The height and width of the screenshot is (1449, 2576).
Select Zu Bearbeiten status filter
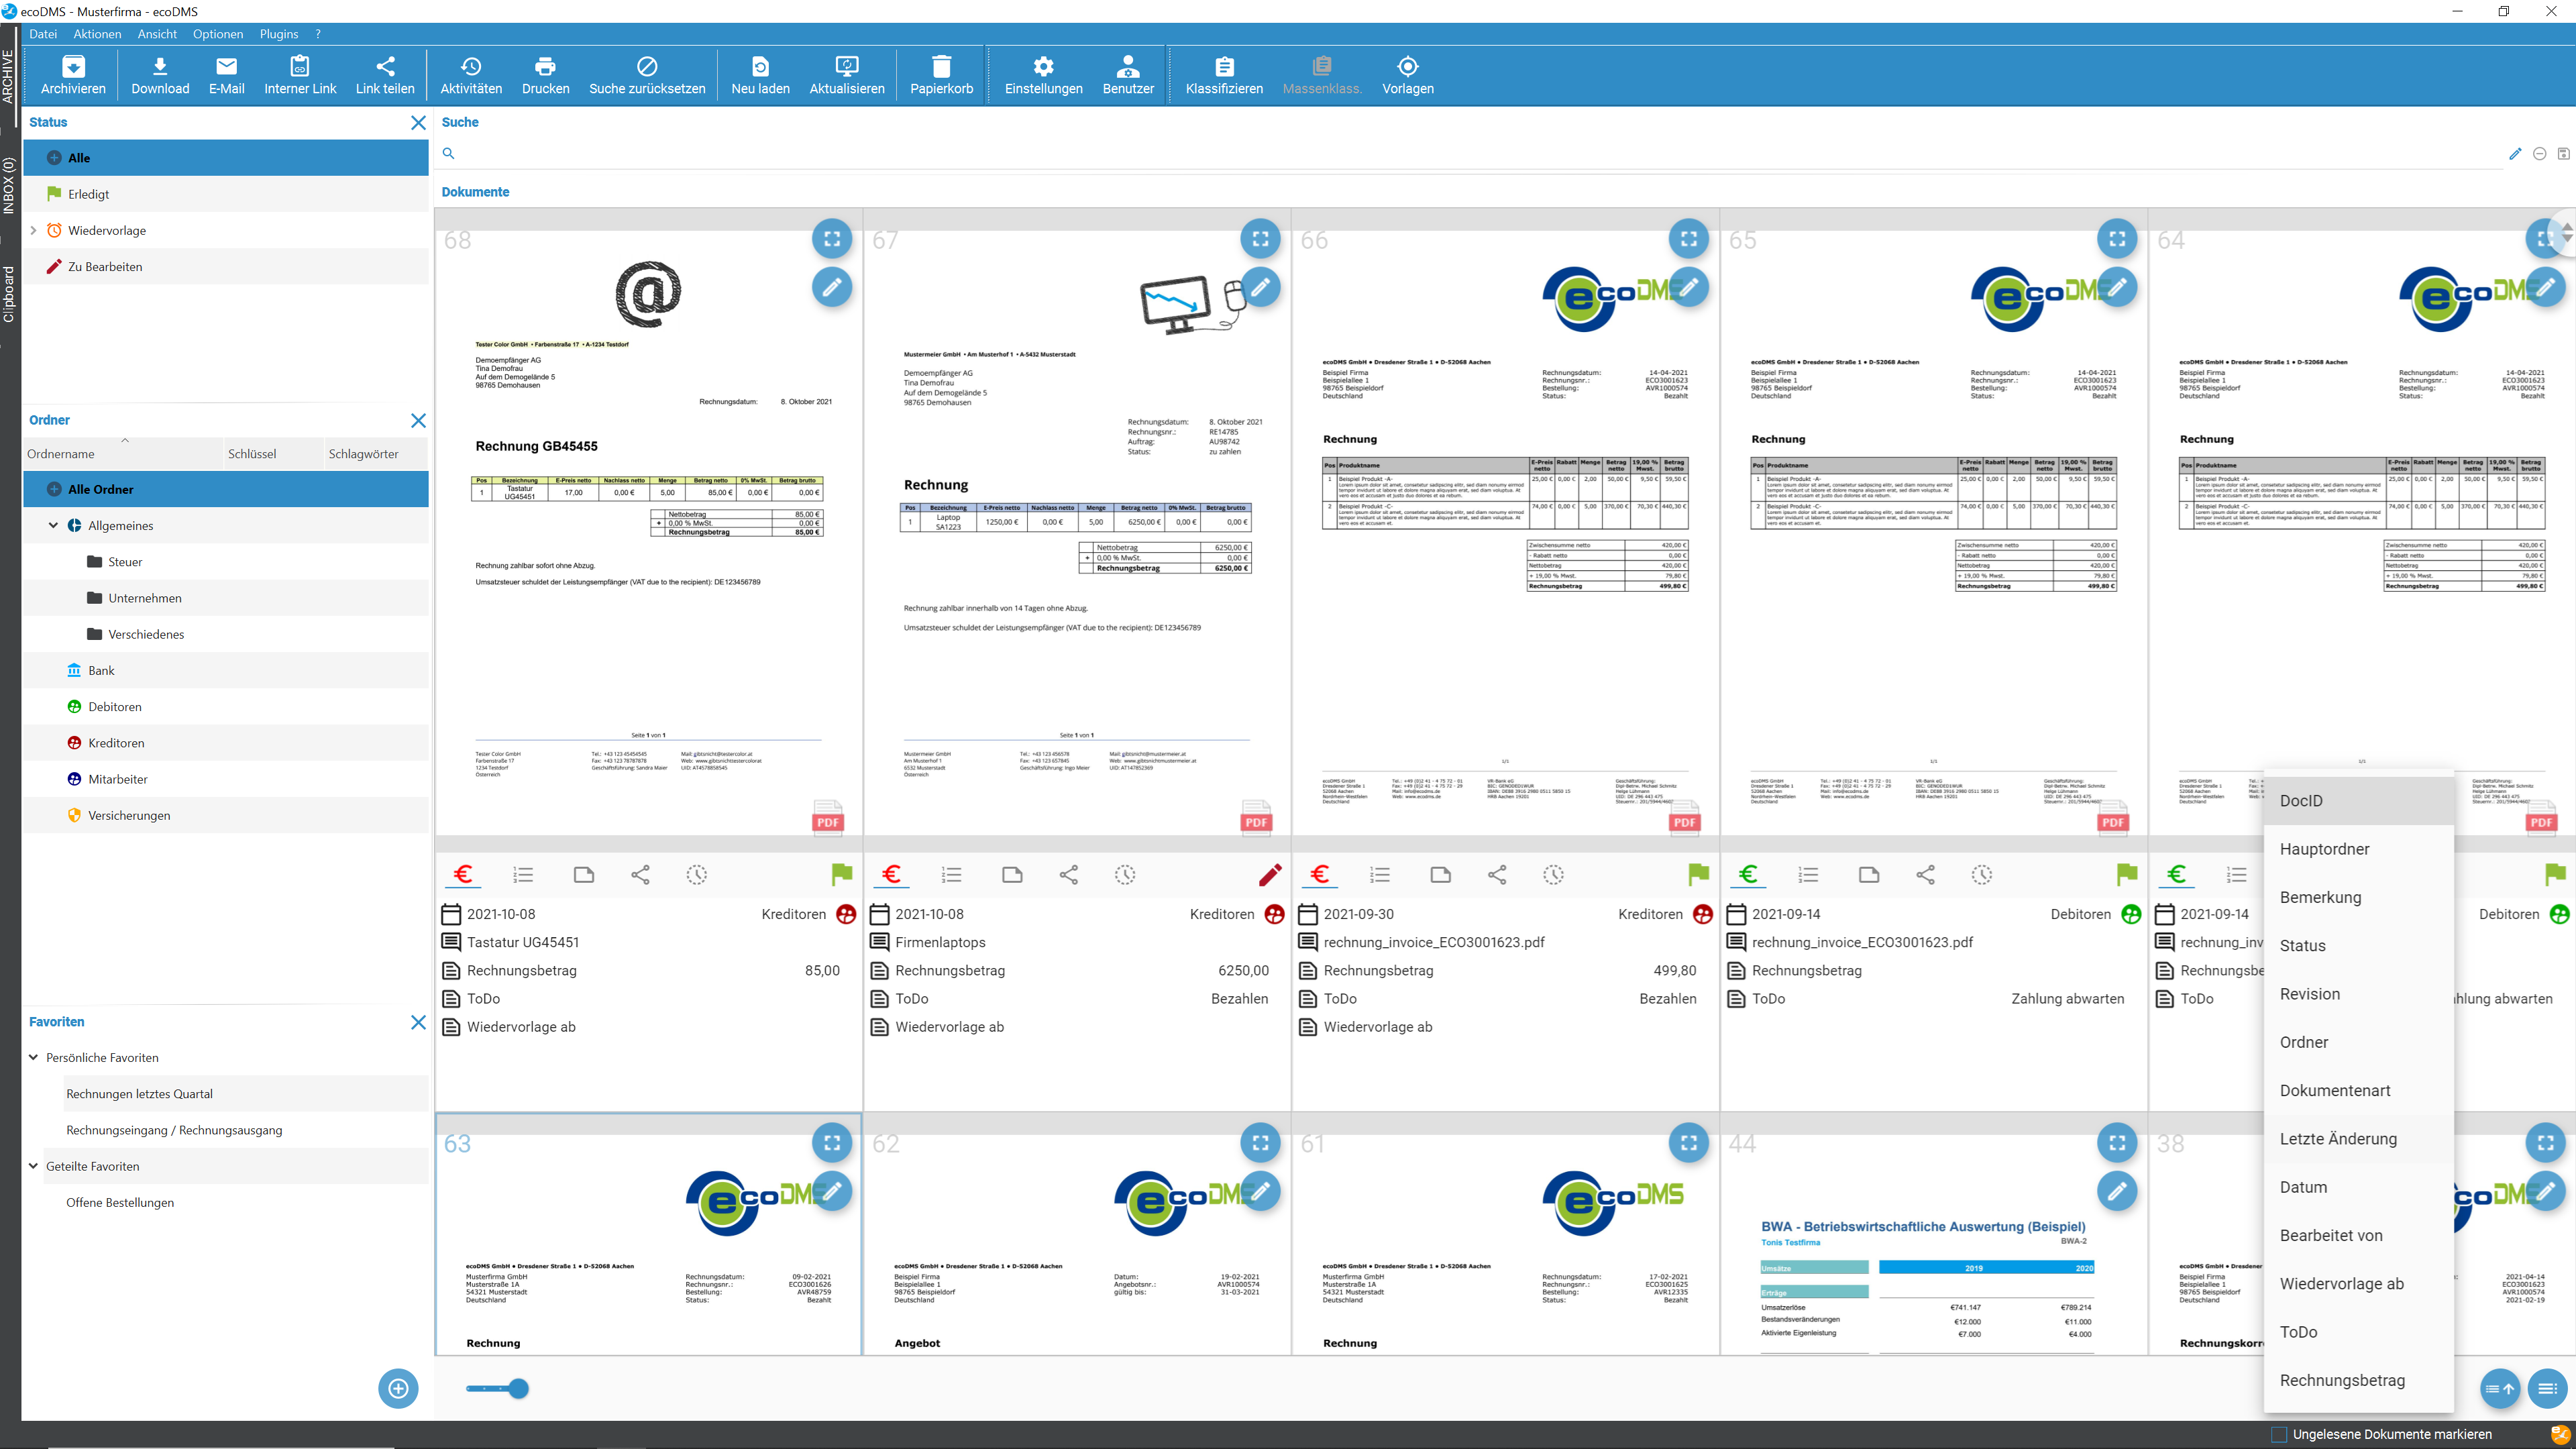pyautogui.click(x=226, y=267)
